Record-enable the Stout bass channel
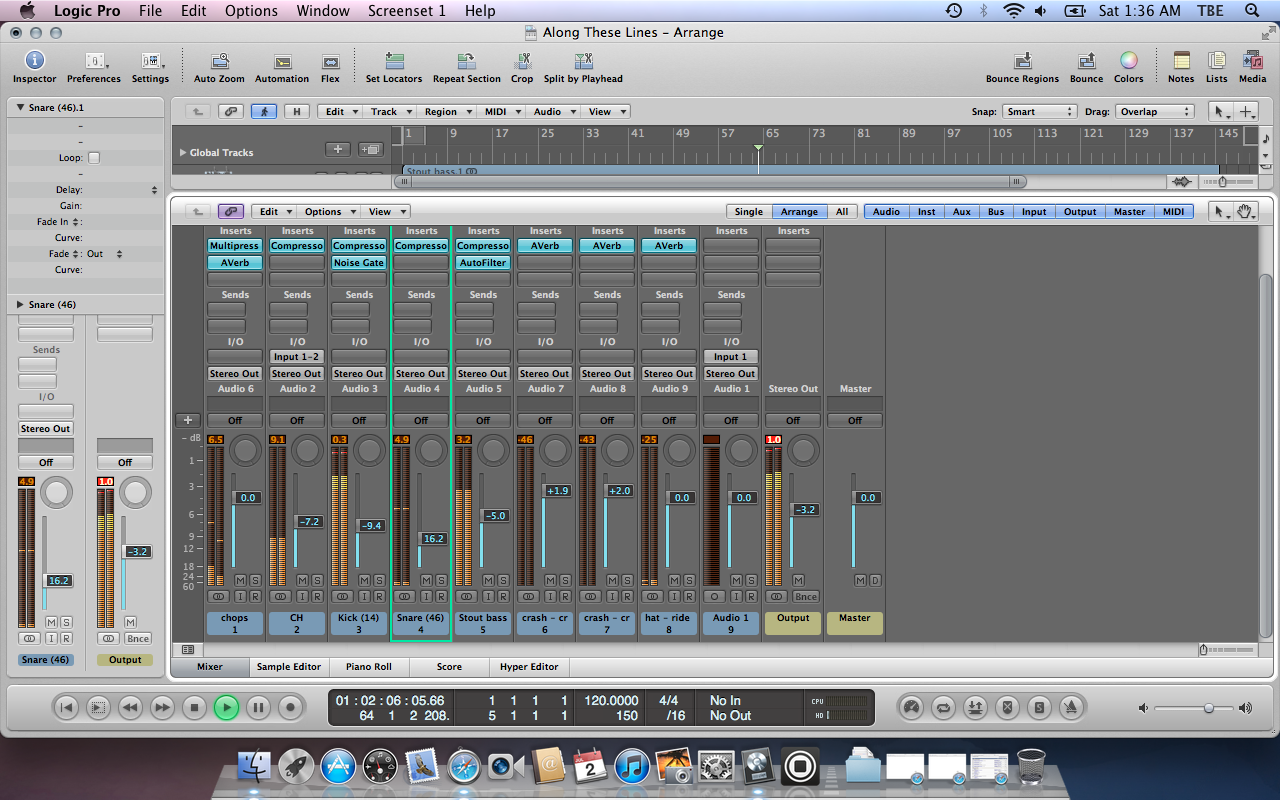This screenshot has height=800, width=1280. 502,596
